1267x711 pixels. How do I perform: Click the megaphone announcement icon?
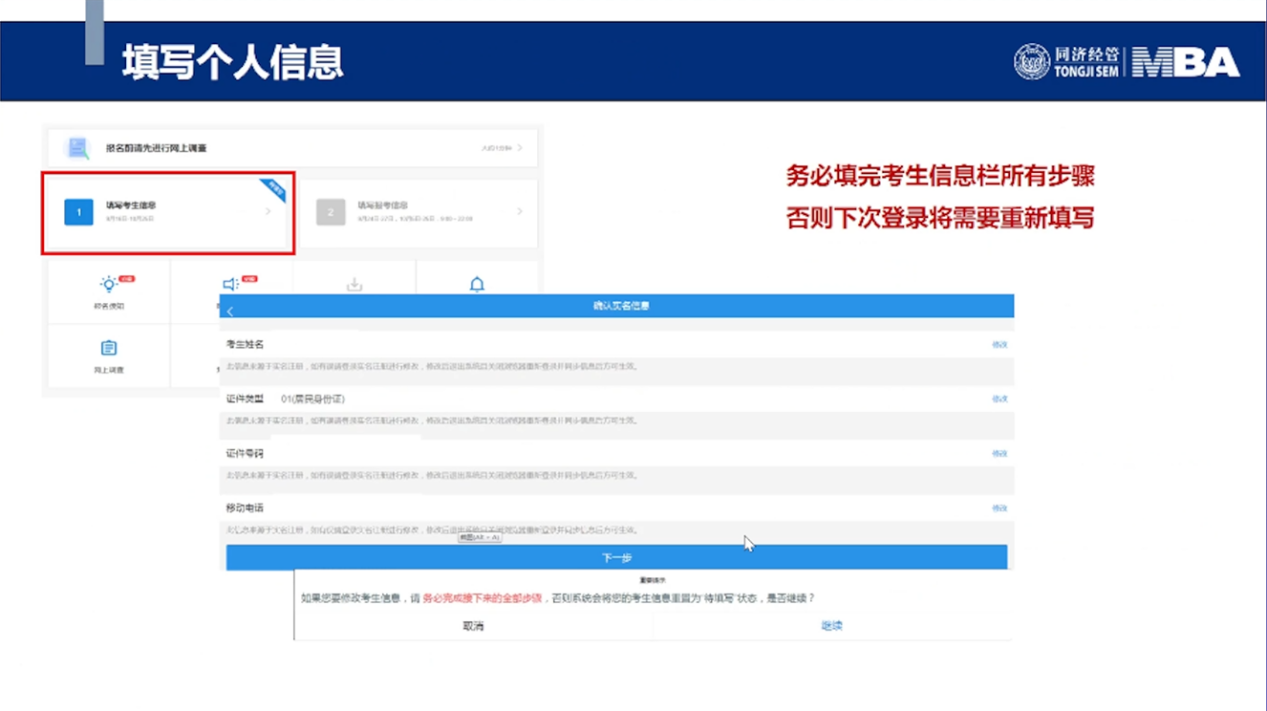point(231,285)
